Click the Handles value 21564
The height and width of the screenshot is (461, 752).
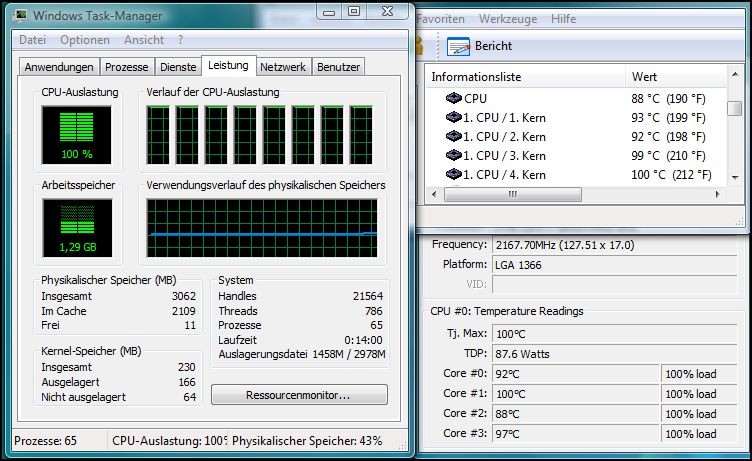tap(368, 296)
